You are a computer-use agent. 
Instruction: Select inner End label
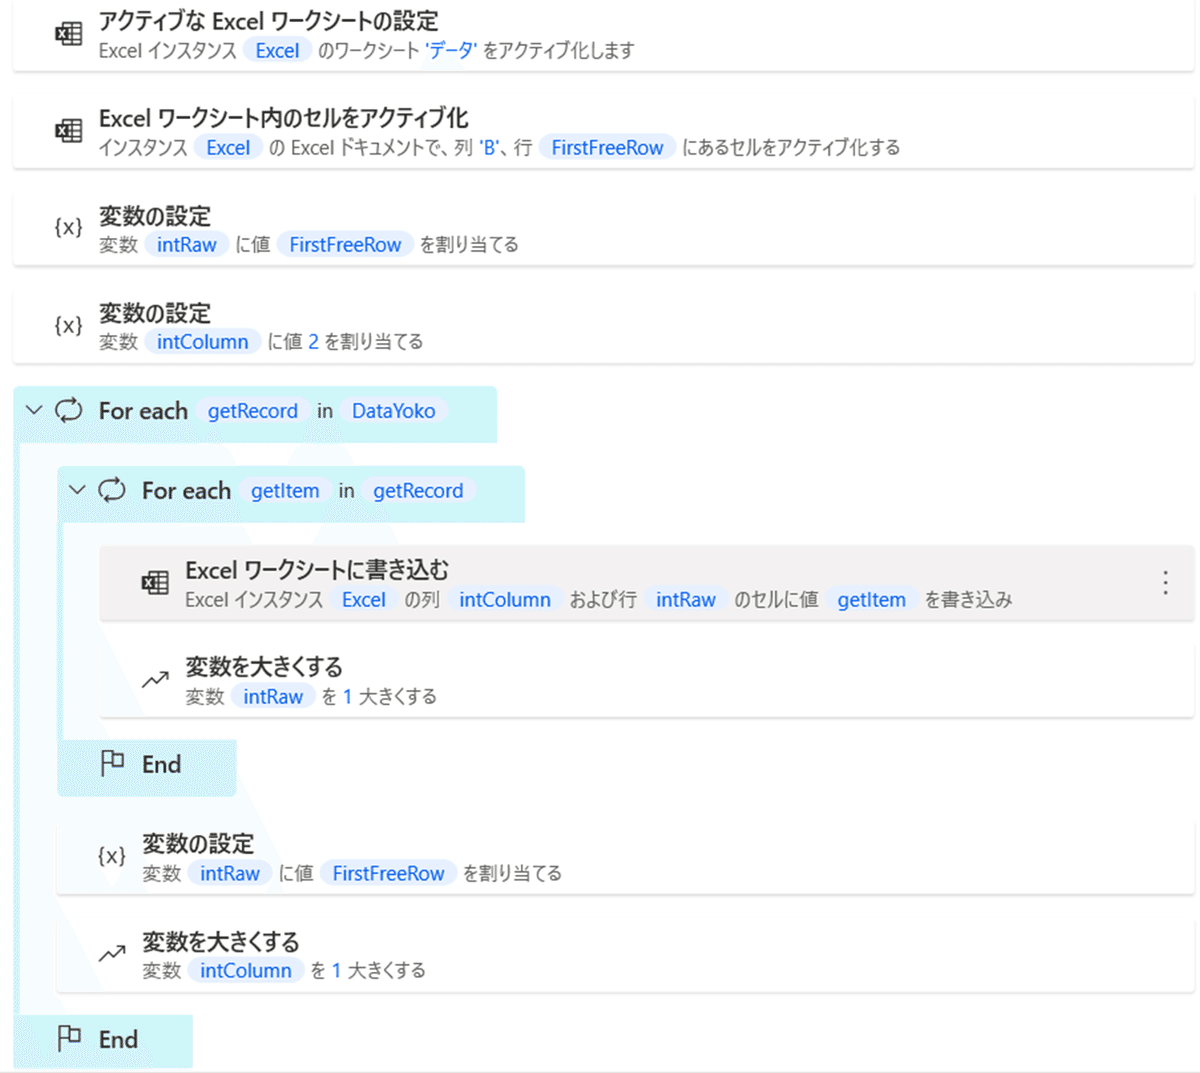[x=161, y=765]
